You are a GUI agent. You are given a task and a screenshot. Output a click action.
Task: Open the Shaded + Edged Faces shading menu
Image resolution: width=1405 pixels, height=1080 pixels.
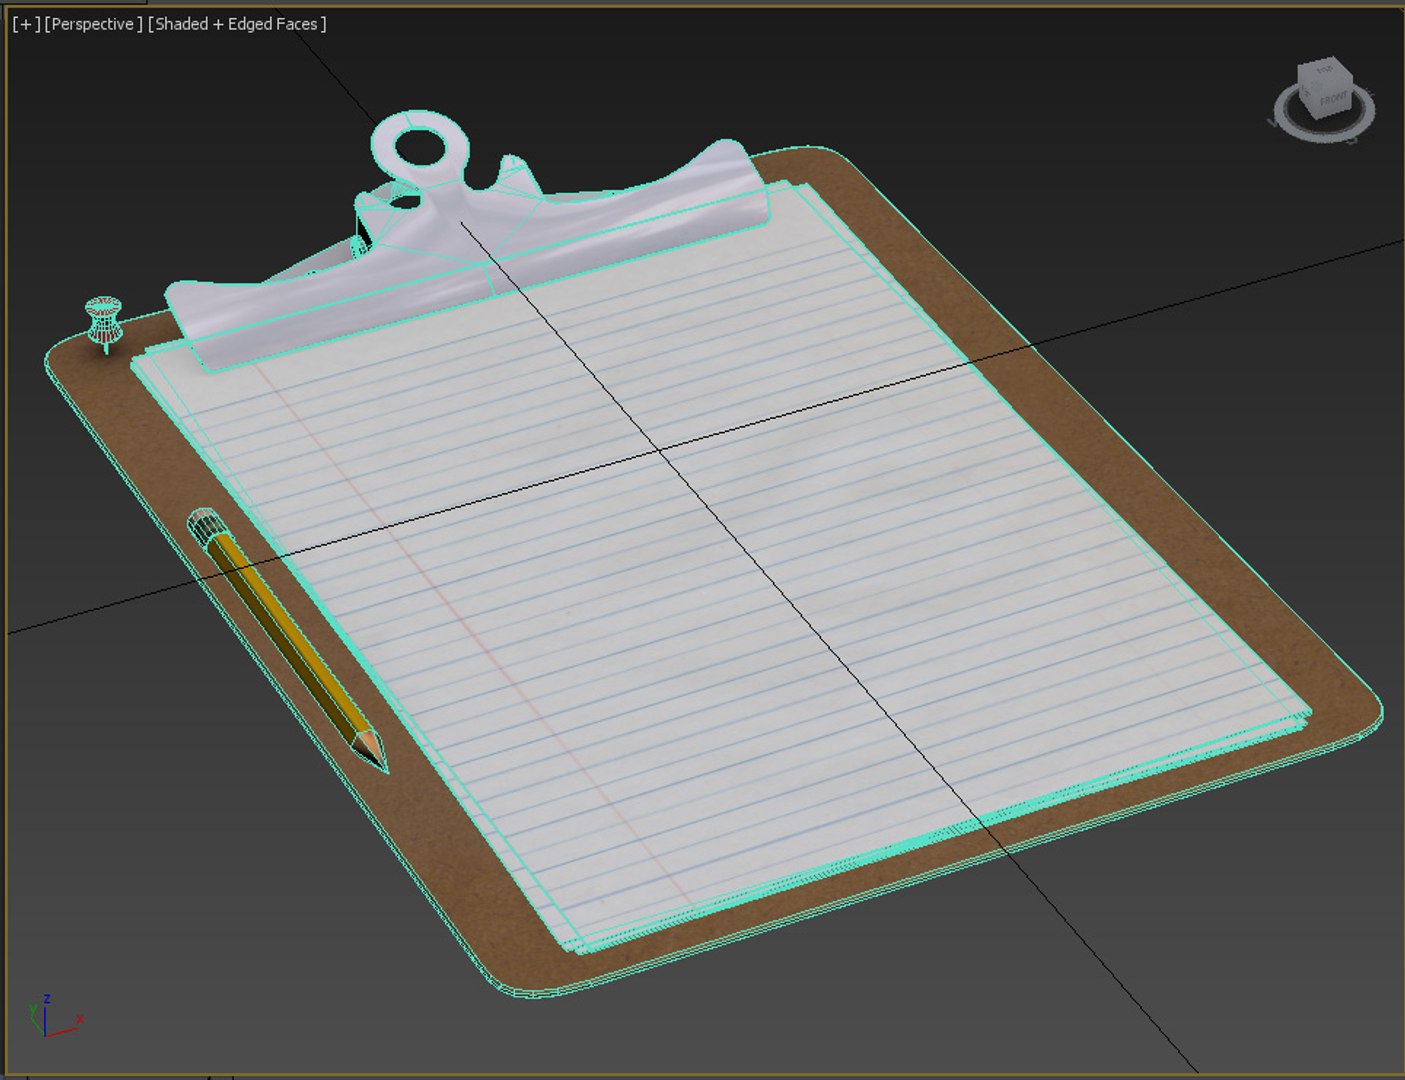(237, 24)
